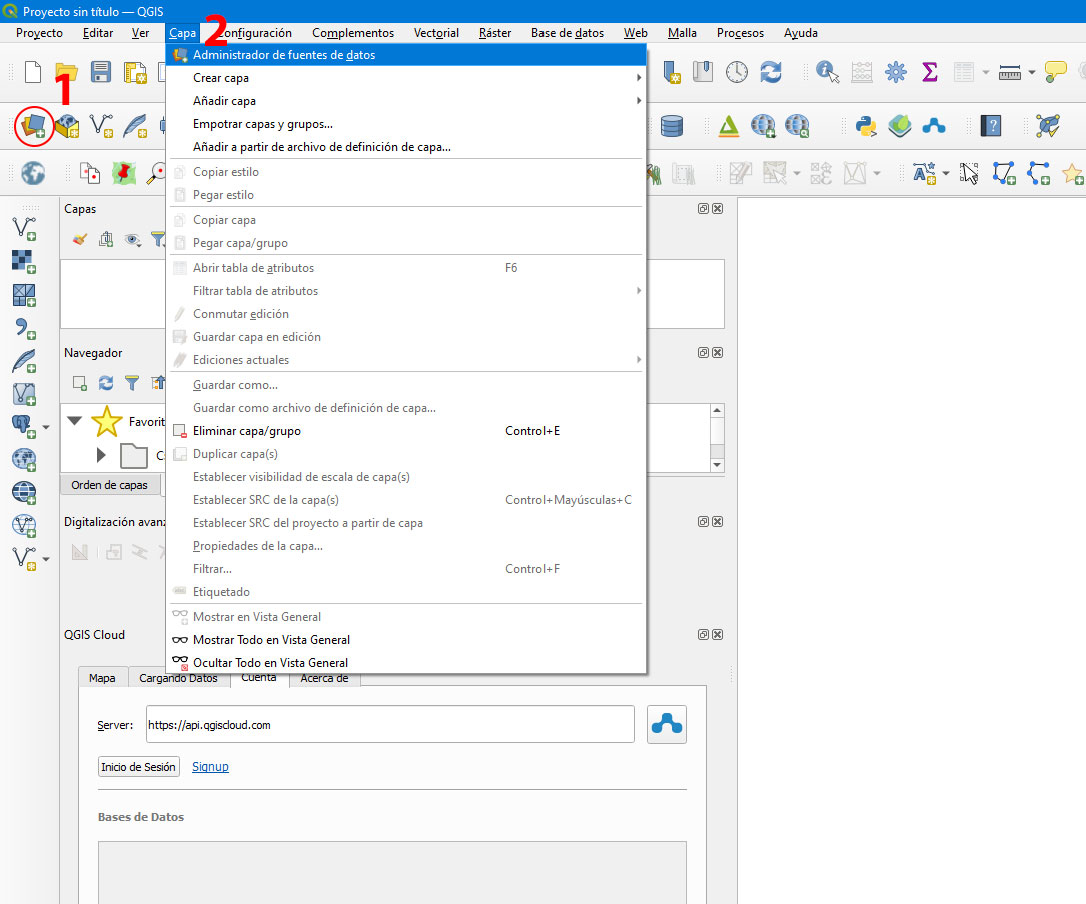1086x904 pixels.
Task: Click the red pushpin coordinate capture icon
Action: coord(124,173)
